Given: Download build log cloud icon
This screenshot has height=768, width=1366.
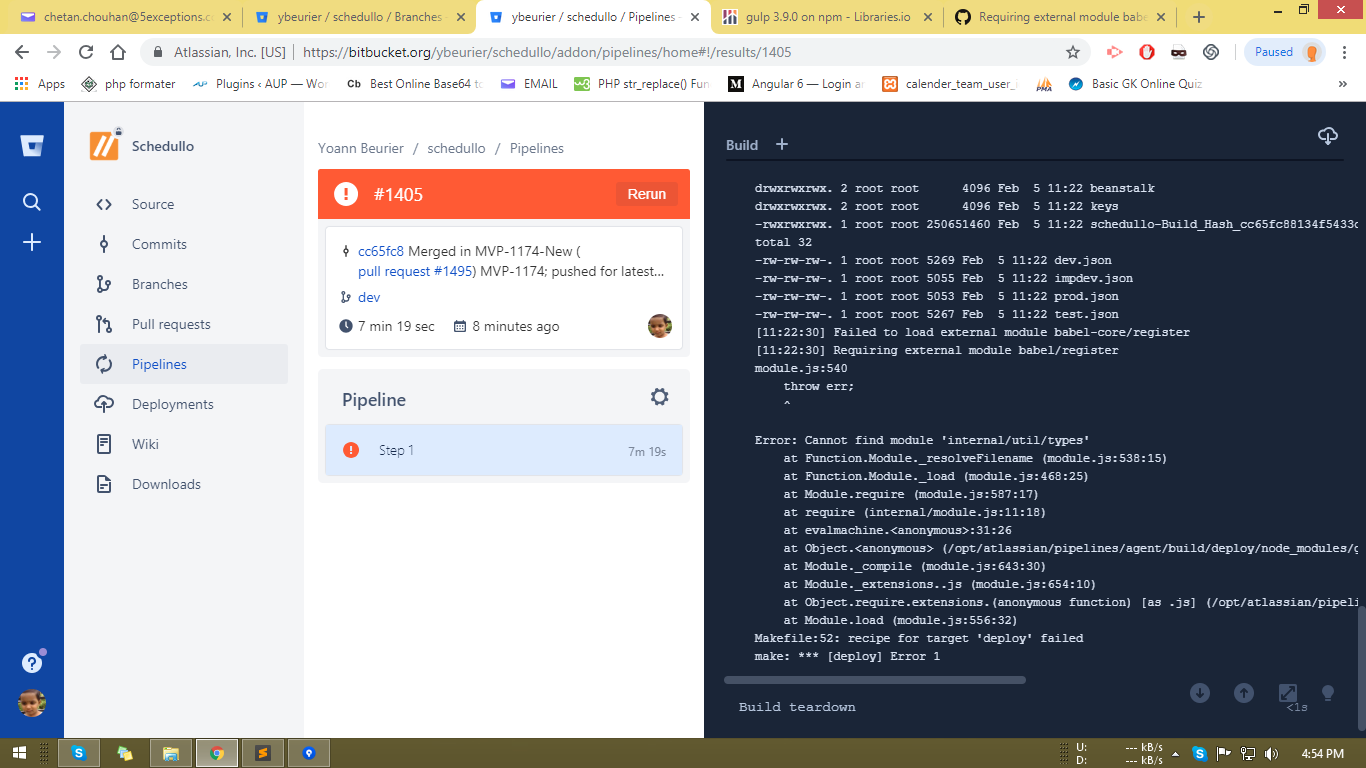Looking at the screenshot, I should click(1328, 136).
